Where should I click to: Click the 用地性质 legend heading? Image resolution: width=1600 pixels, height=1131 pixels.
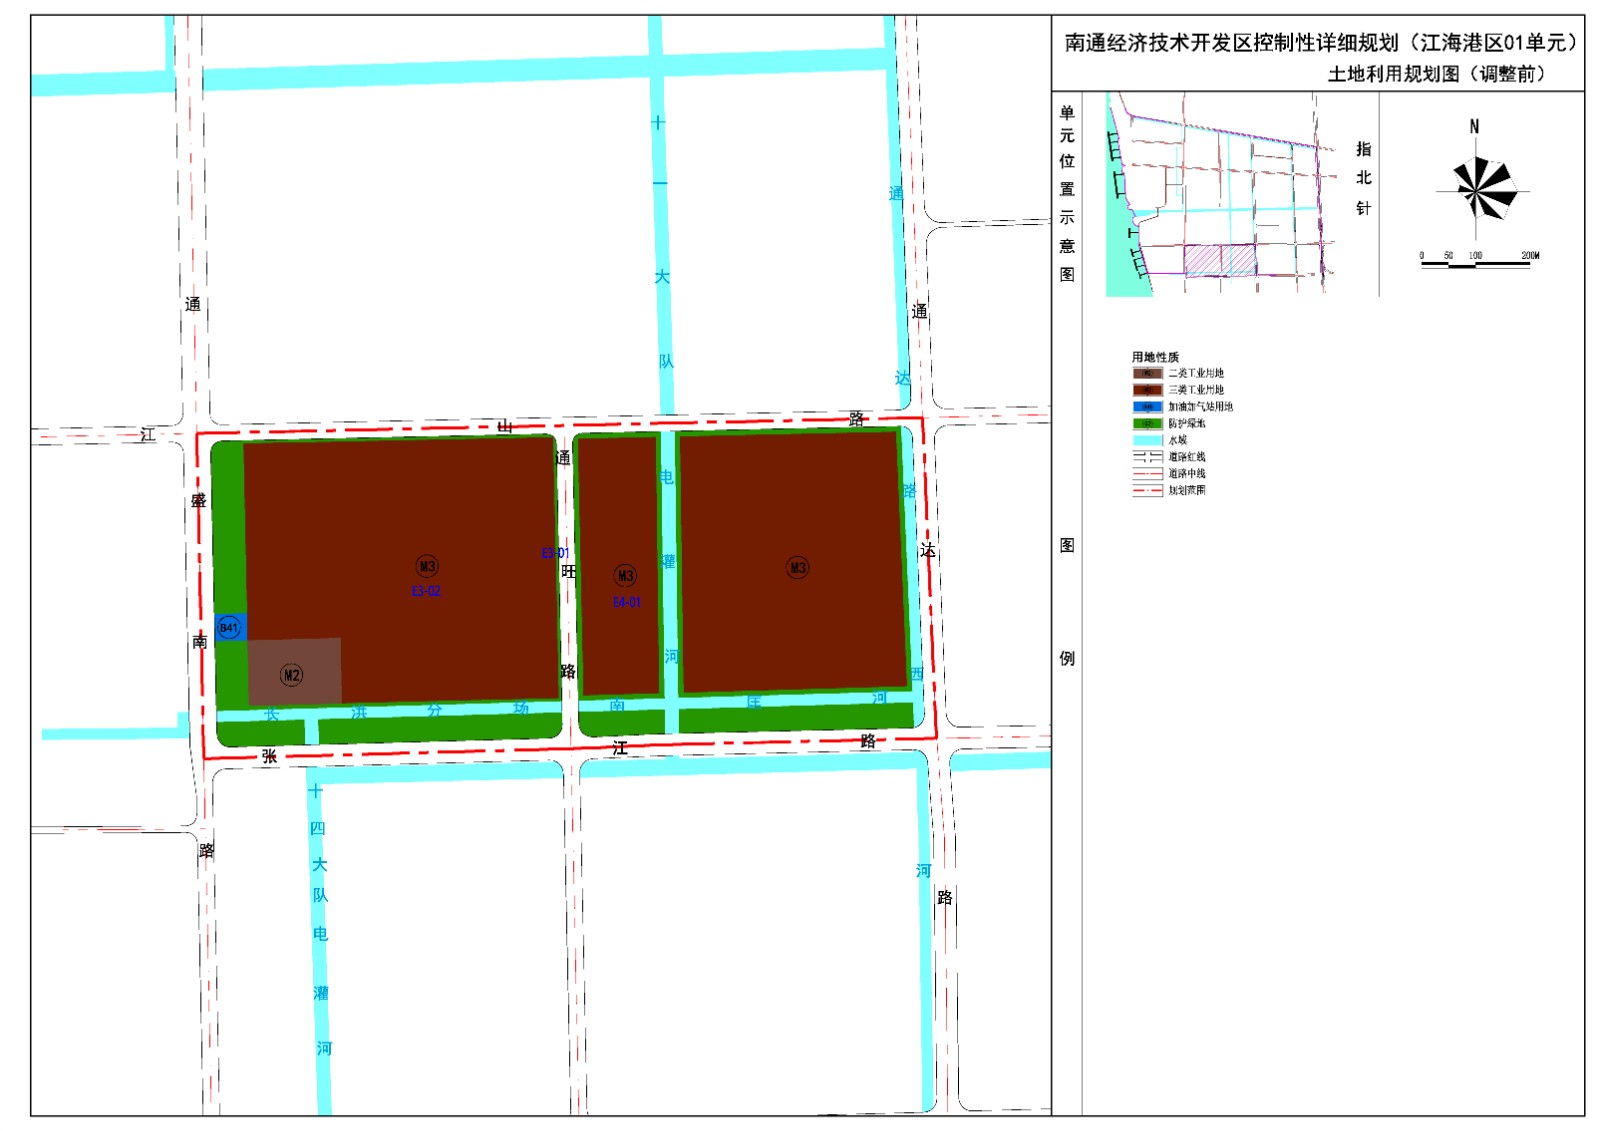coord(1155,357)
